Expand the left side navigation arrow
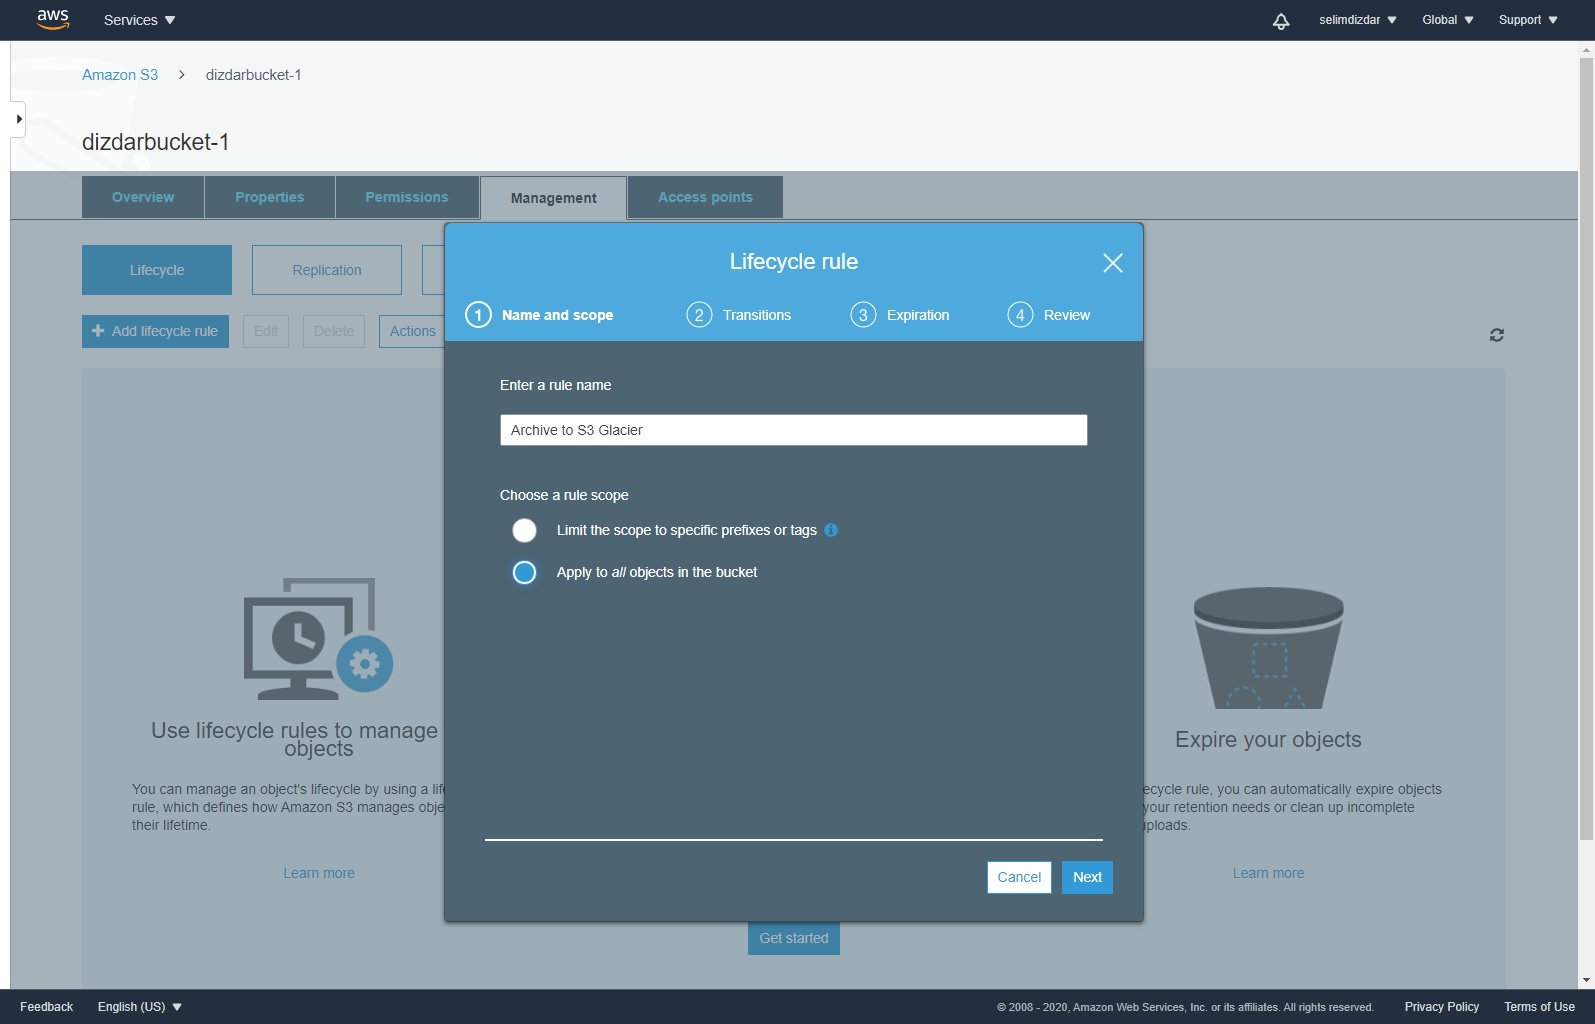Image resolution: width=1595 pixels, height=1024 pixels. coord(18,119)
